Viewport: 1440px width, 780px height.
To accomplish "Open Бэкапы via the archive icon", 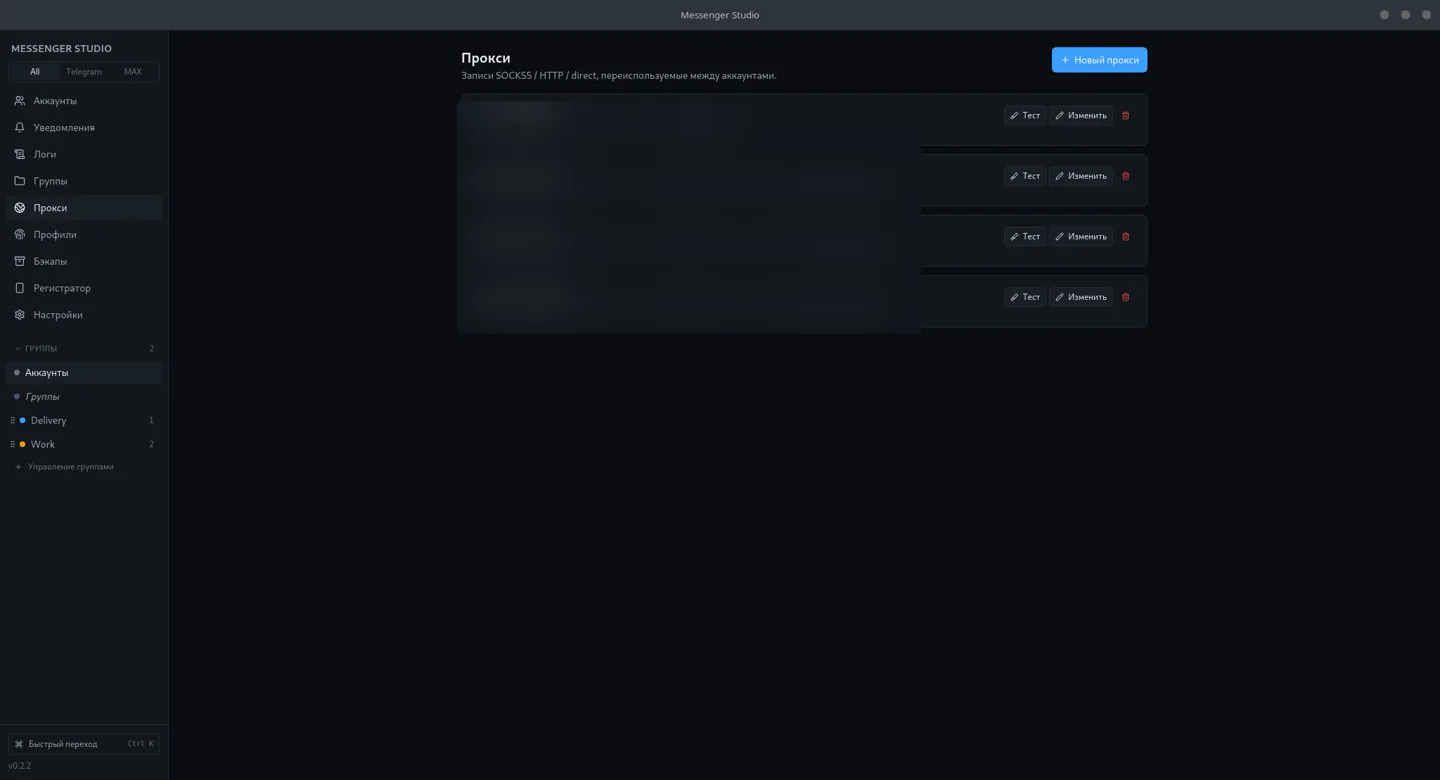I will pos(19,261).
